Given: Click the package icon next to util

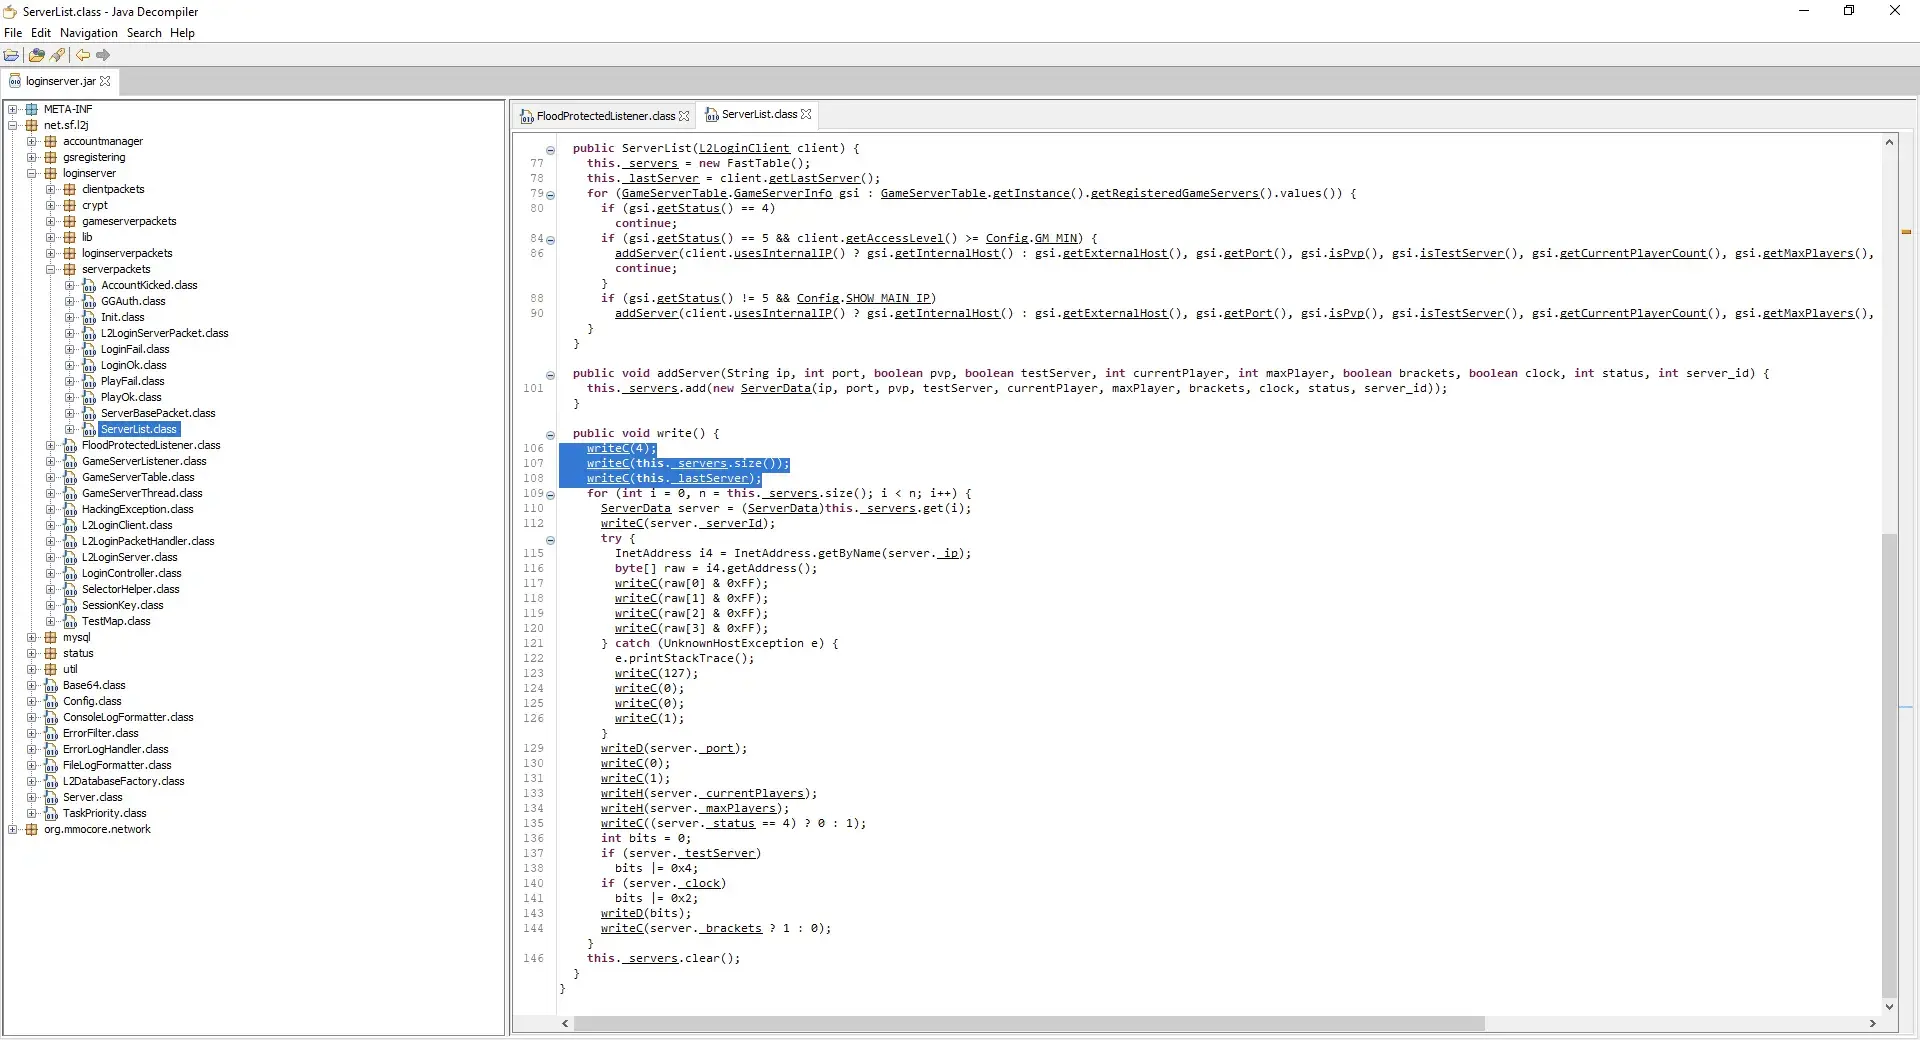Looking at the screenshot, I should click(x=51, y=670).
